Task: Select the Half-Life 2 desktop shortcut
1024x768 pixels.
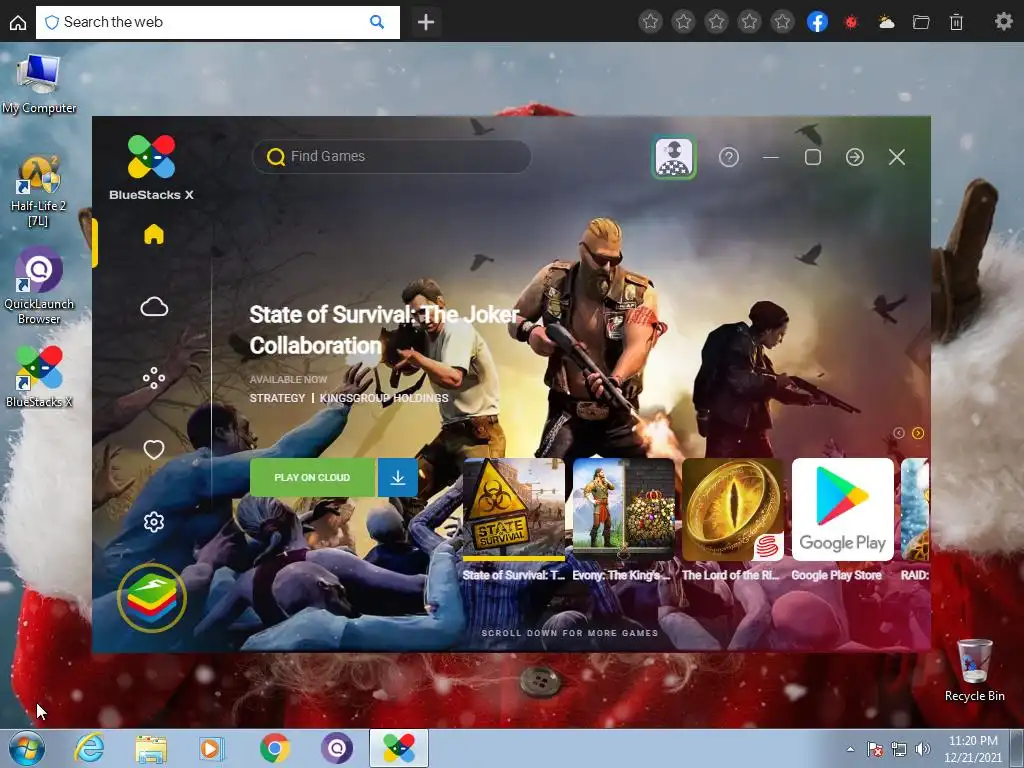Action: click(x=39, y=191)
